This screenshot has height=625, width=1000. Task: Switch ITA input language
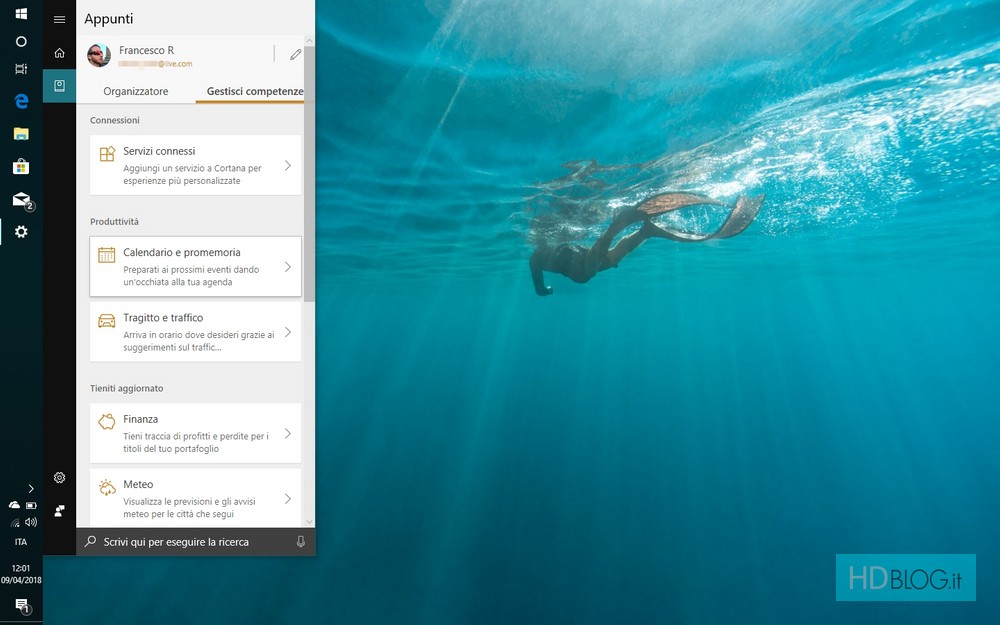point(21,542)
